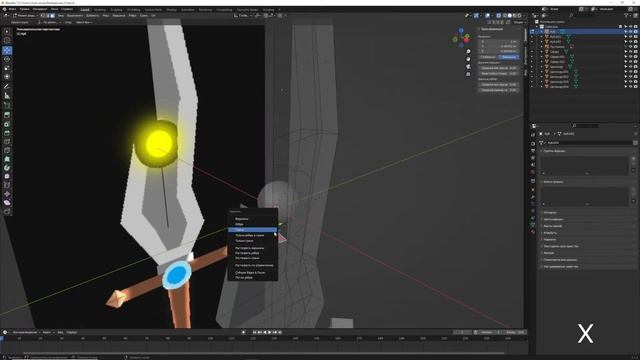Open the Modifiers wrench properties tab
The width and height of the screenshot is (640, 360).
click(533, 197)
